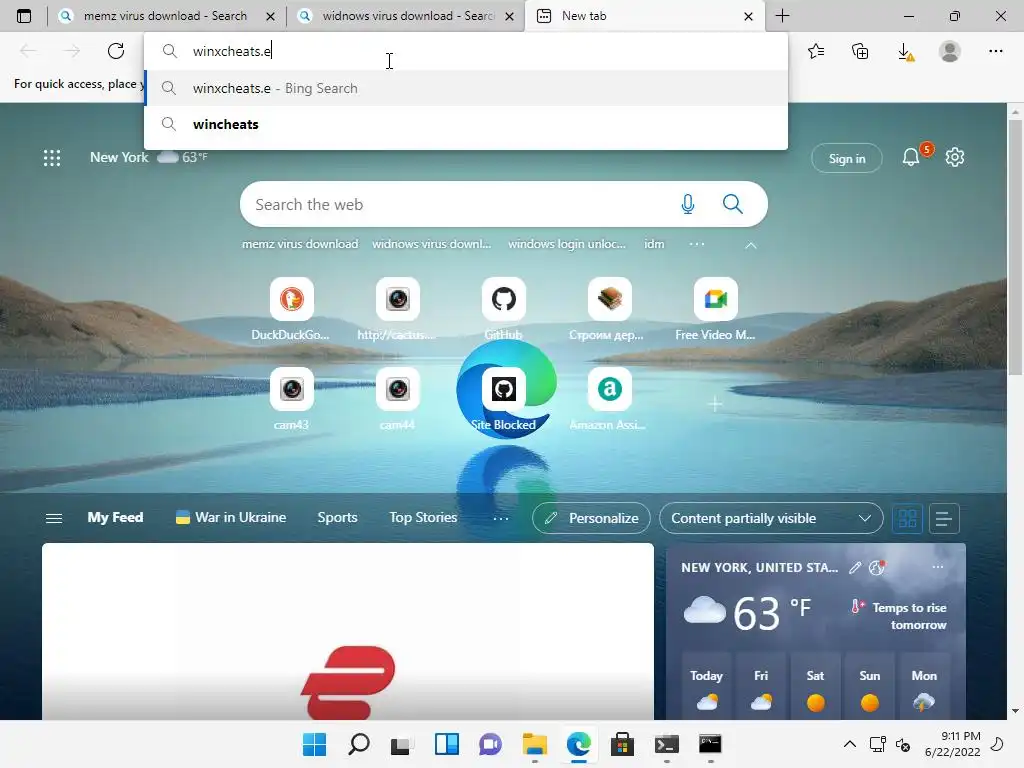This screenshot has height=768, width=1024.
Task: Click the Sign in button
Action: (847, 159)
